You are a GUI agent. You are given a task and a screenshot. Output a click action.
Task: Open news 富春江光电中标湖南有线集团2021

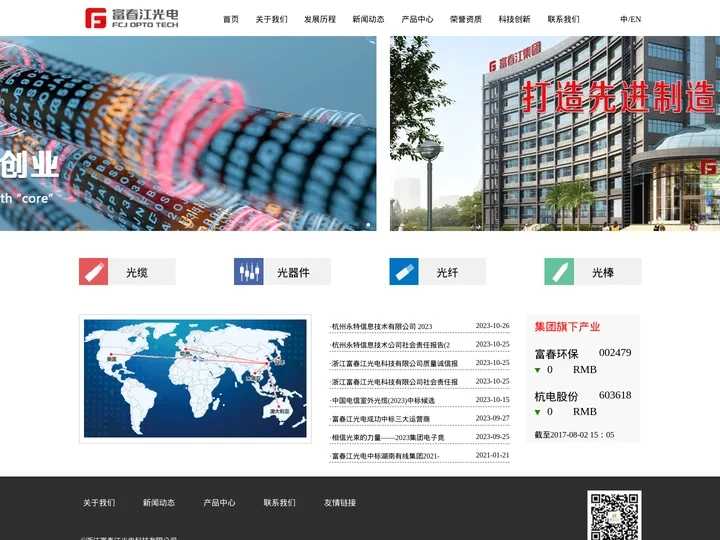(x=384, y=456)
